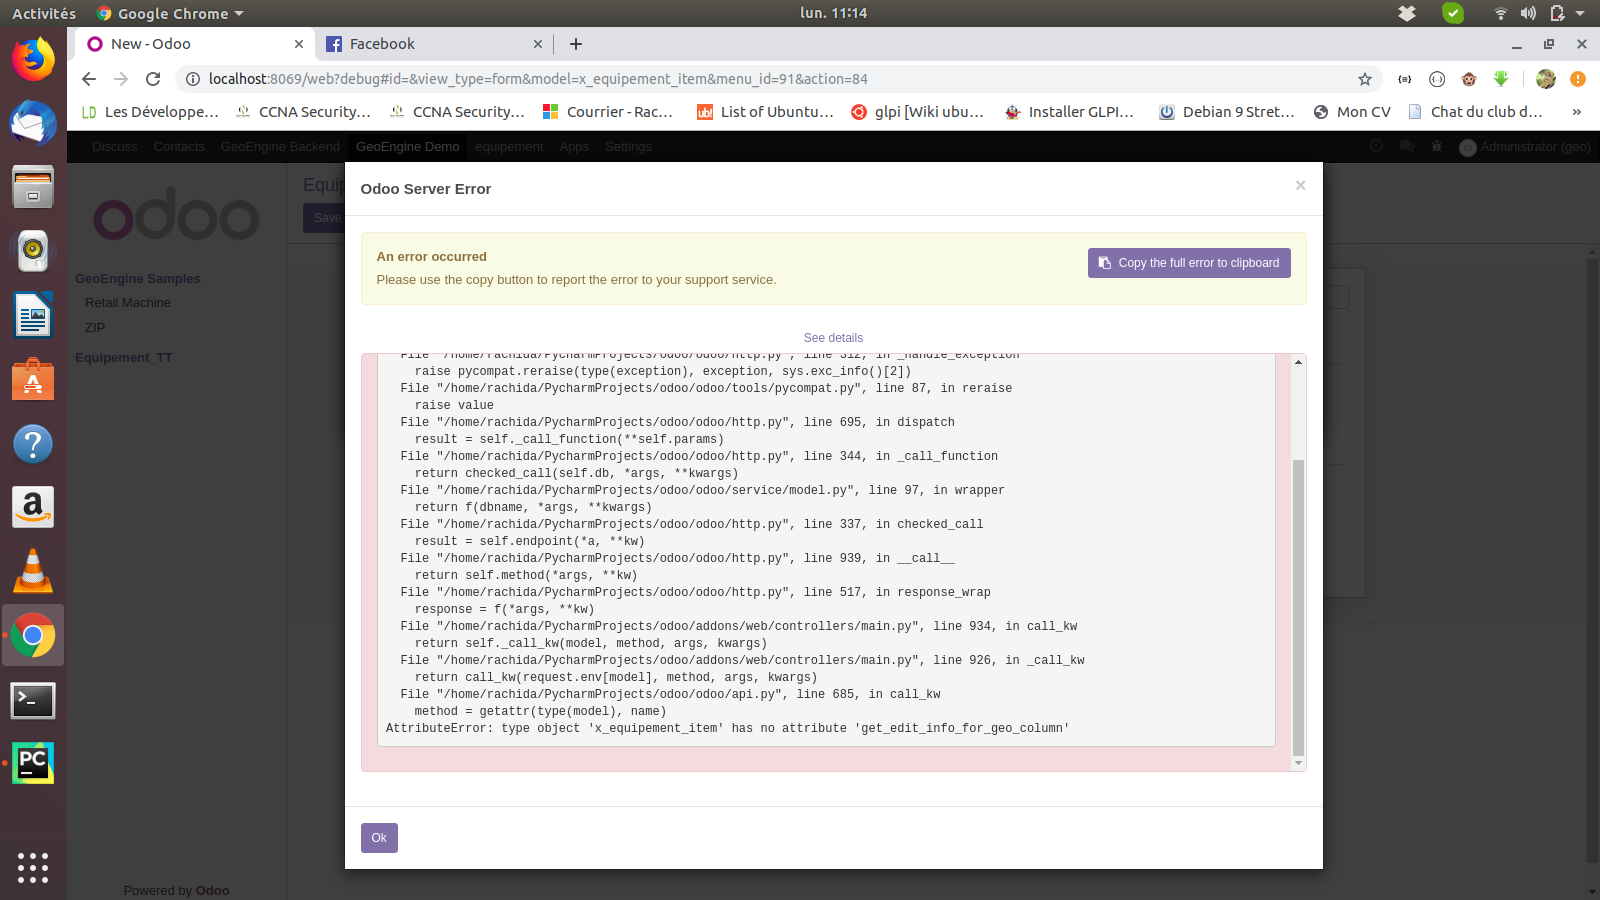Open the bookmarks overflow chevron
This screenshot has width=1600, height=900.
[1578, 112]
